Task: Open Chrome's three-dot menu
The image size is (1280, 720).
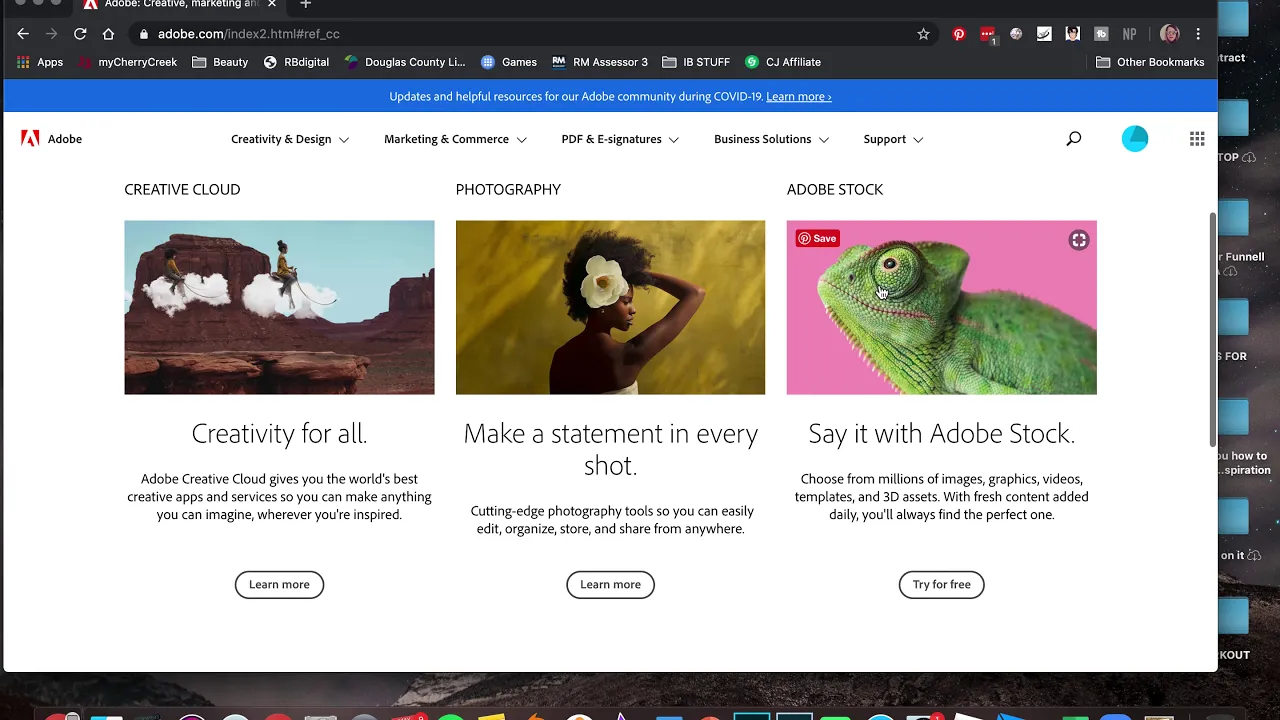Action: click(1198, 34)
